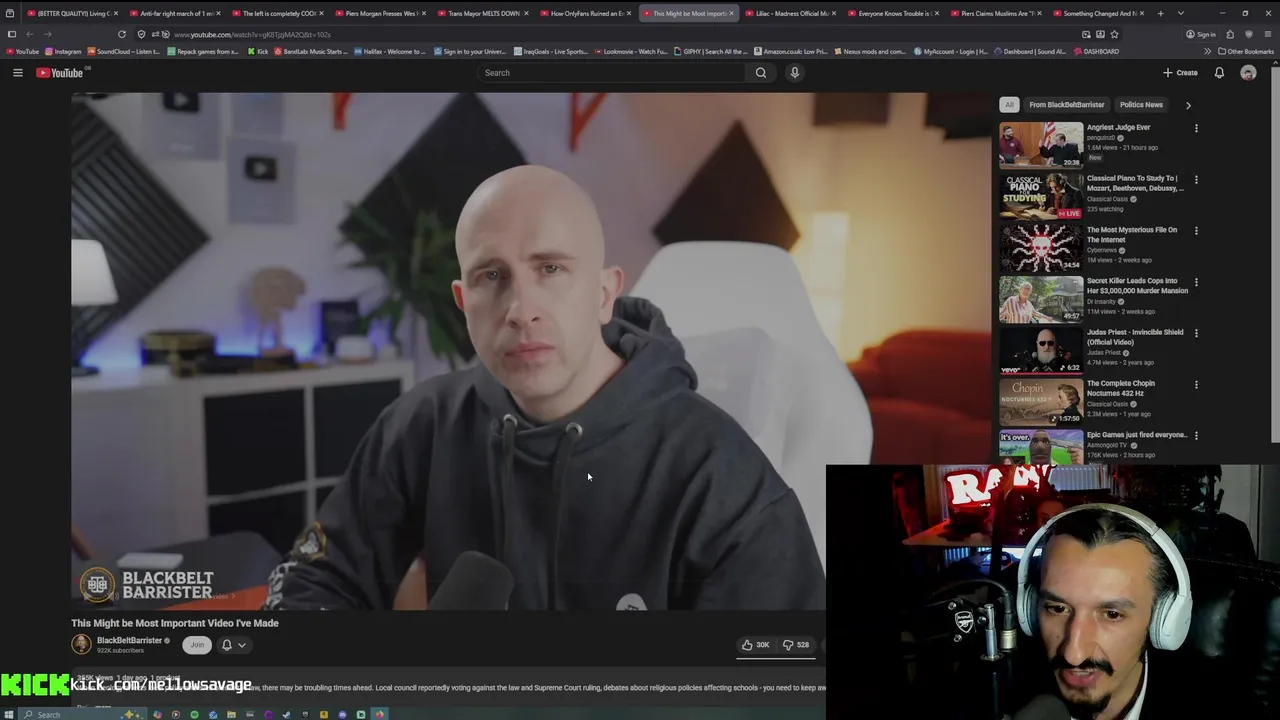Toggle the channel notification bell dropdown

(x=233, y=645)
